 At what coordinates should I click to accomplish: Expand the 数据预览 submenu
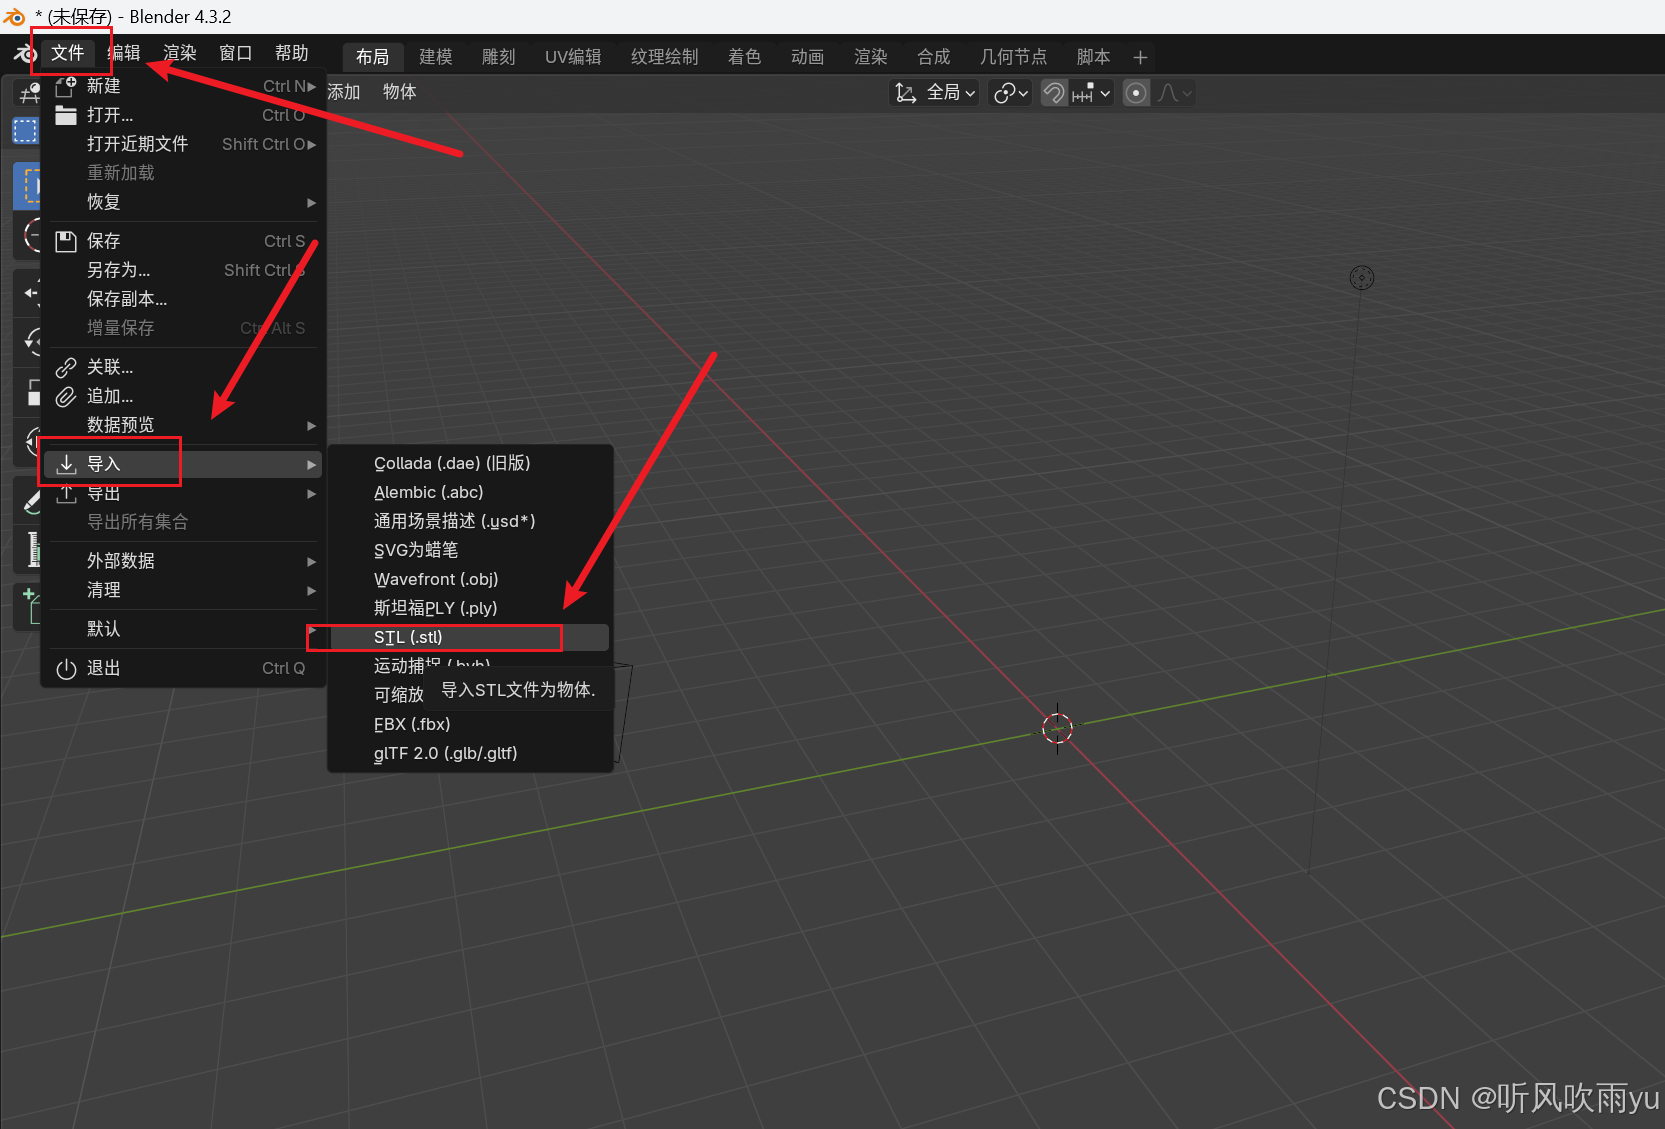[x=183, y=425]
